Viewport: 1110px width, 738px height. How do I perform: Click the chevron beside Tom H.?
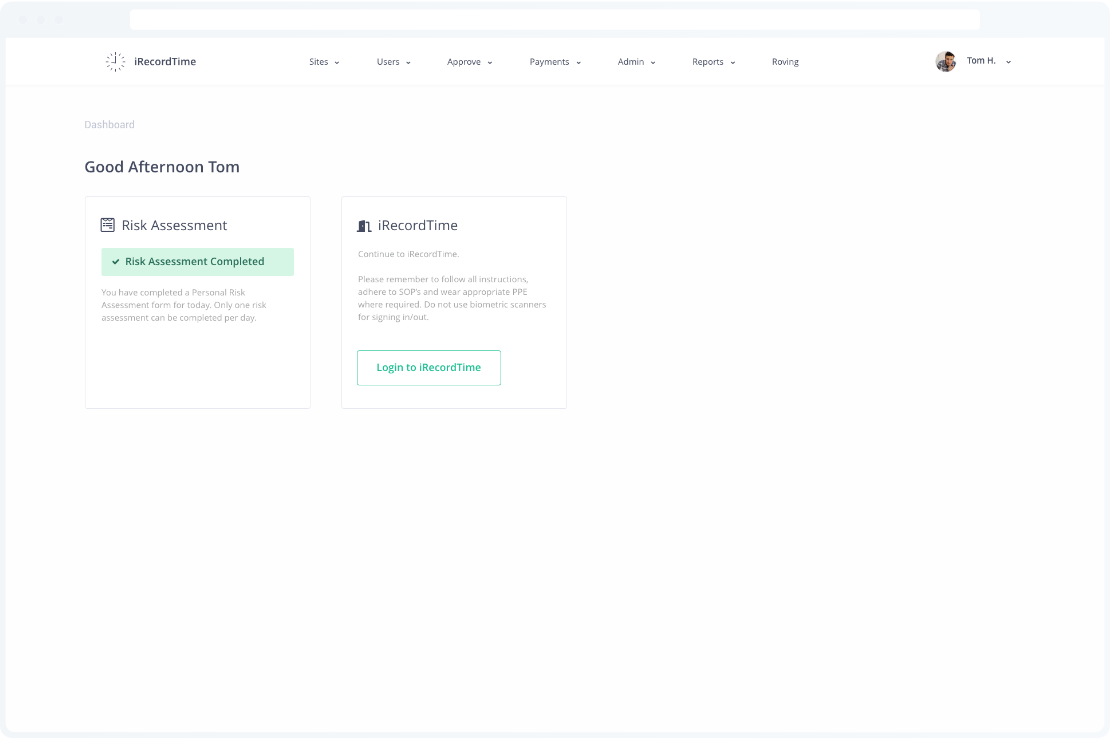tap(1008, 62)
